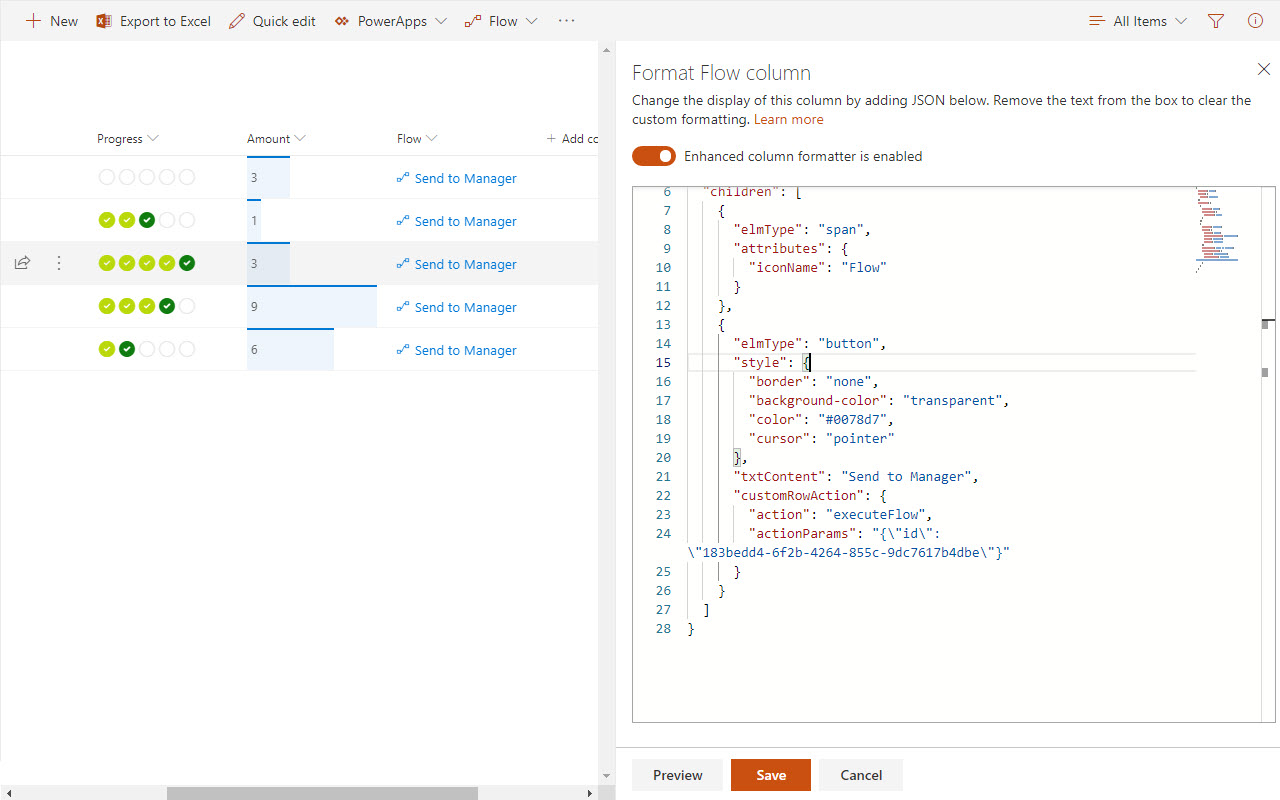Click the flow icon in the Amount 6 row
The width and height of the screenshot is (1280, 800).
pos(403,350)
